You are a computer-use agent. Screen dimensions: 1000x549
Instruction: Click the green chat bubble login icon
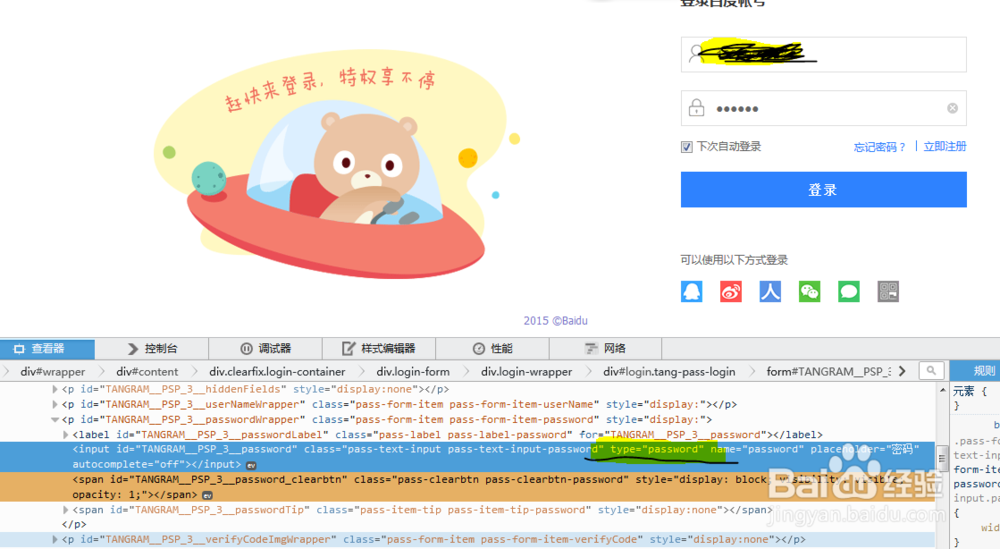(x=849, y=291)
